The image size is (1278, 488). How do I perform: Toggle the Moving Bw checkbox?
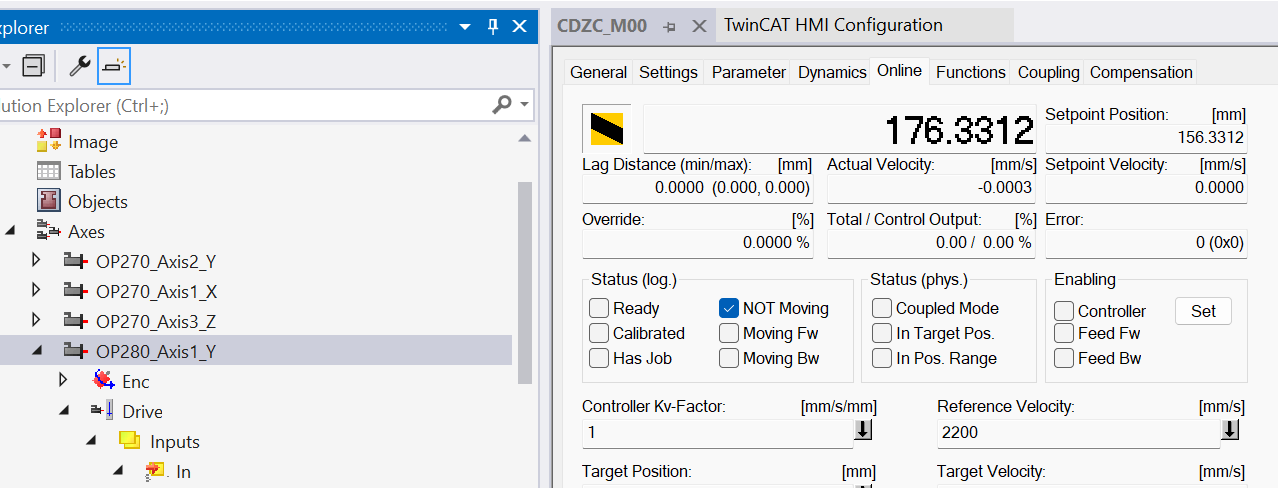[728, 358]
